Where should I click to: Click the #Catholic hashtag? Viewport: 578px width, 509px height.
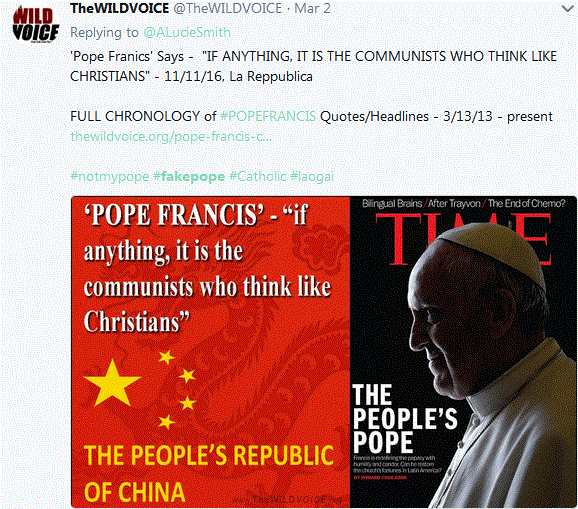point(258,176)
